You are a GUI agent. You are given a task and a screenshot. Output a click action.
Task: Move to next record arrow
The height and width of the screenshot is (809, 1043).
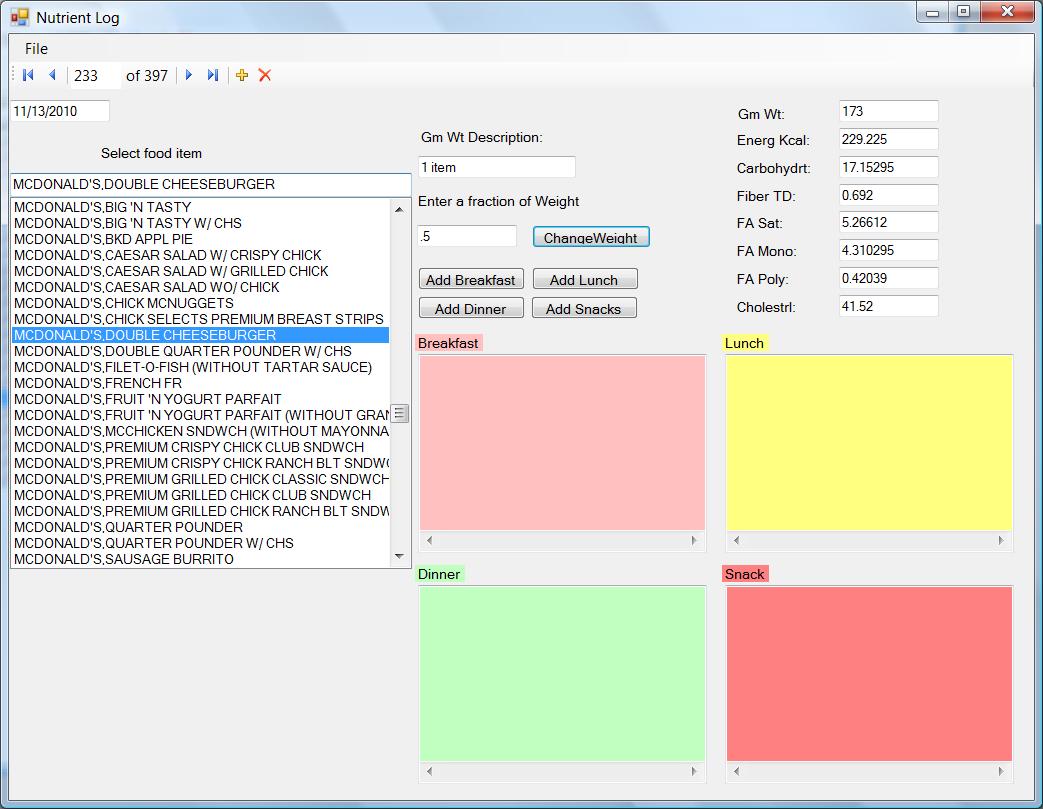click(x=189, y=75)
